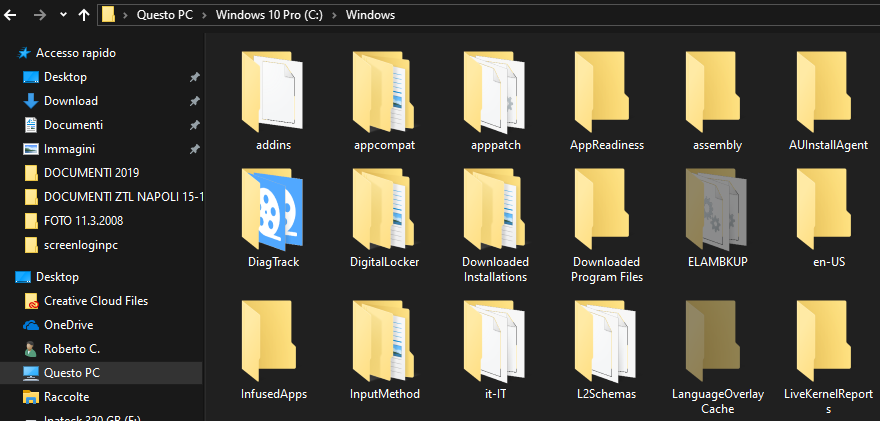The width and height of the screenshot is (880, 421).
Task: Select the LiveKernelReports folder icon
Action: pyautogui.click(x=823, y=341)
